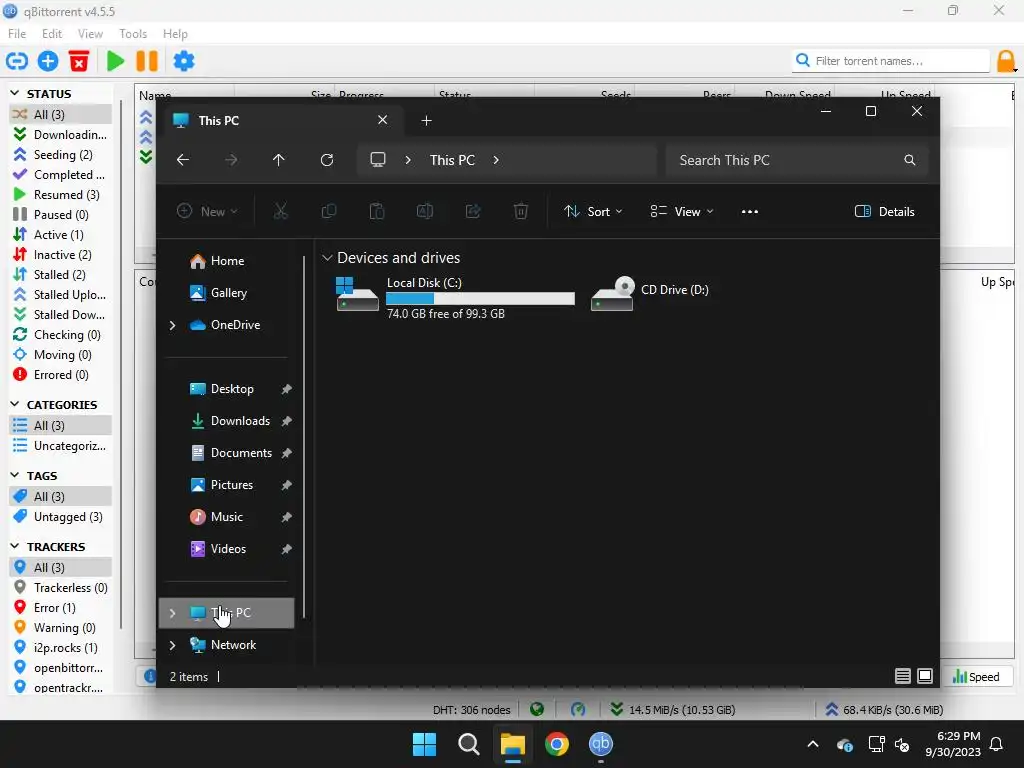
Task: Close the This PC tab
Action: [383, 120]
